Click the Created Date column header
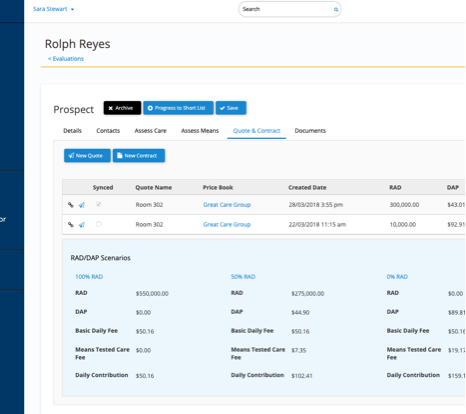 click(x=307, y=188)
